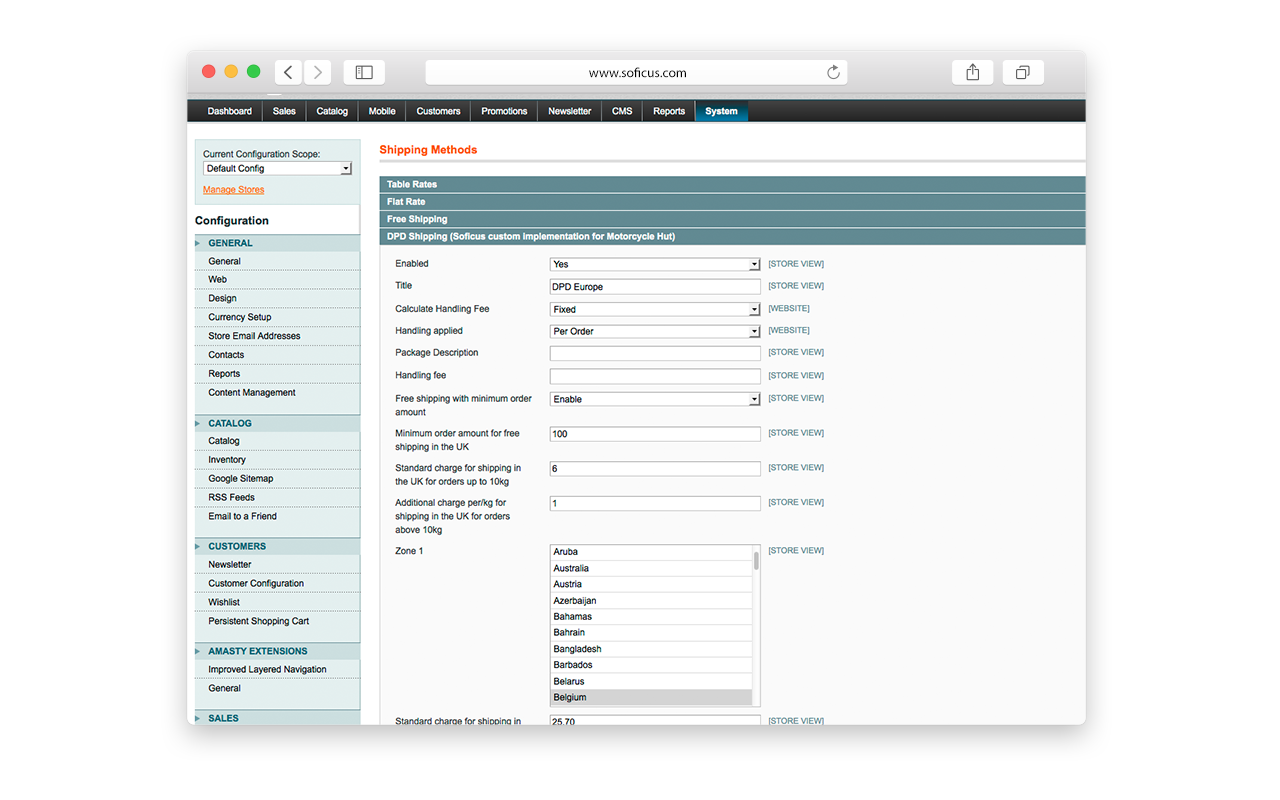Open the Handling applied dropdown
The height and width of the screenshot is (800, 1280).
point(655,331)
